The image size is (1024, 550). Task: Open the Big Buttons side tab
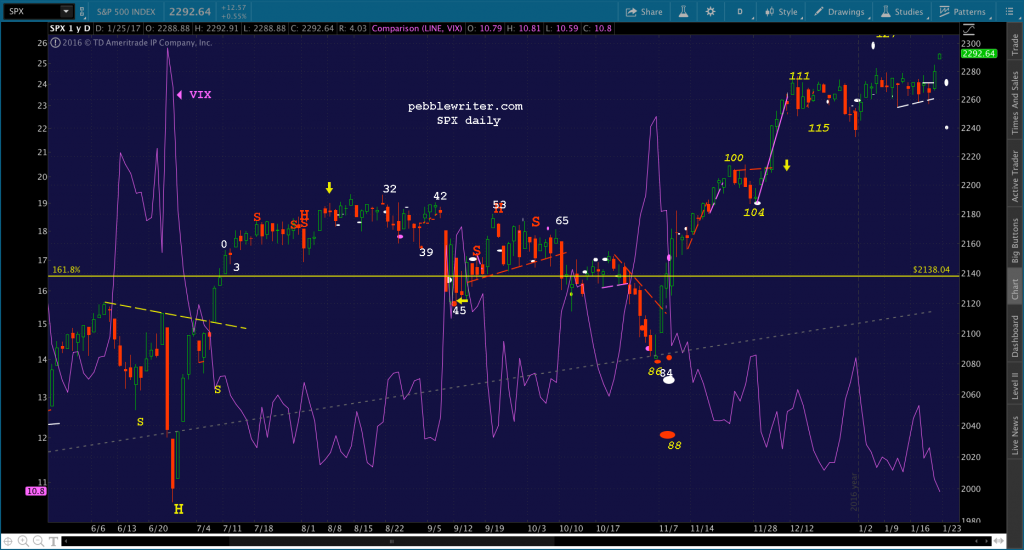(1015, 240)
